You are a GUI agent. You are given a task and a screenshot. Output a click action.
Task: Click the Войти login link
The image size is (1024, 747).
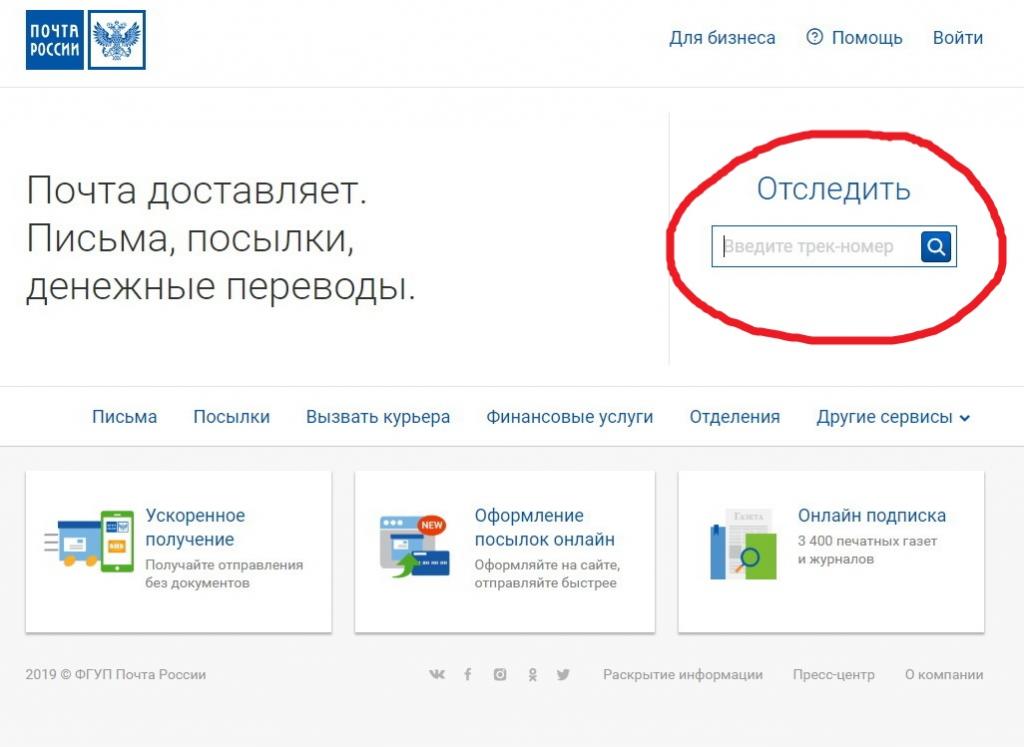click(x=957, y=38)
